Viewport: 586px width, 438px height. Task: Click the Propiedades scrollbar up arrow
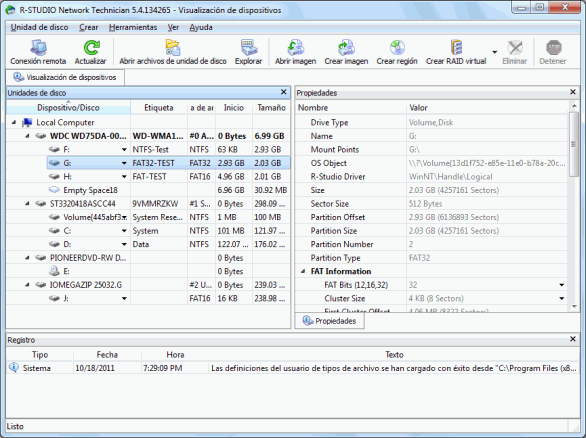click(x=574, y=106)
